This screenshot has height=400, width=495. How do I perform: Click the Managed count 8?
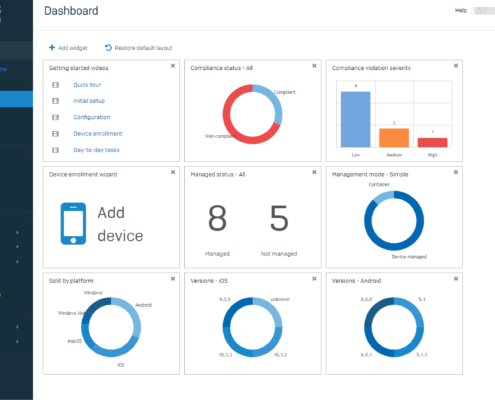click(x=217, y=218)
